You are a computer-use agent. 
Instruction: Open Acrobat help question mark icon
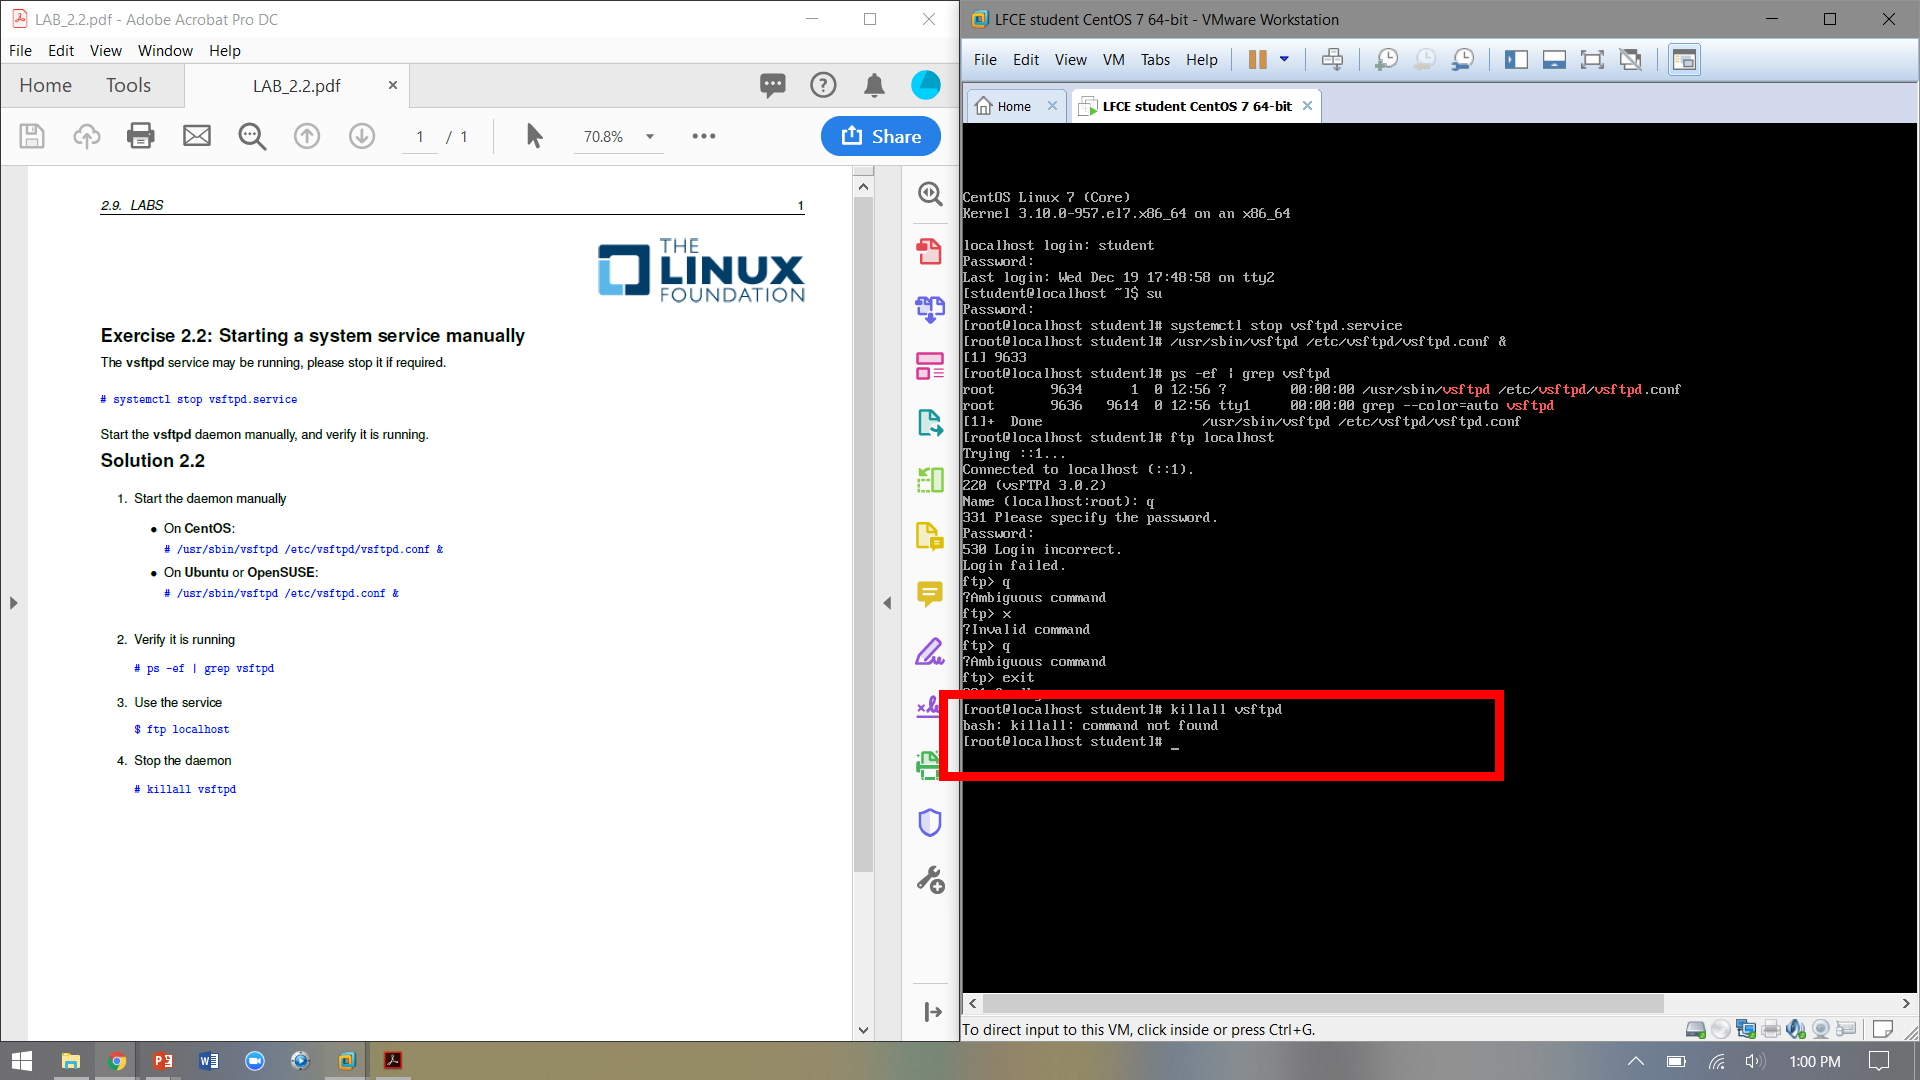[x=823, y=85]
